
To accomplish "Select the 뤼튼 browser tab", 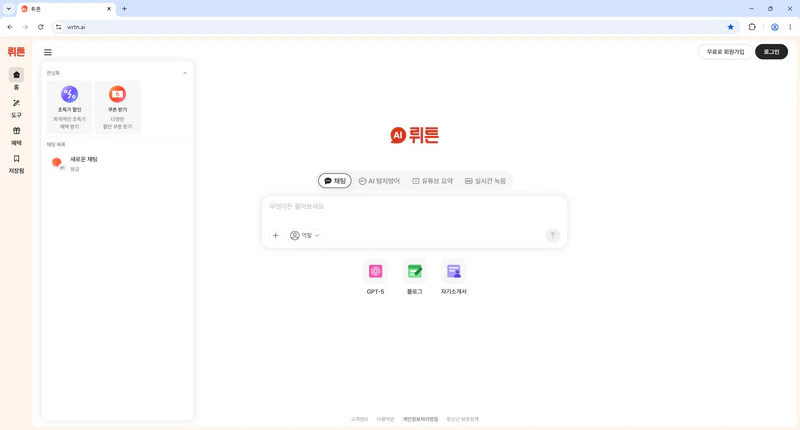I will pos(66,9).
